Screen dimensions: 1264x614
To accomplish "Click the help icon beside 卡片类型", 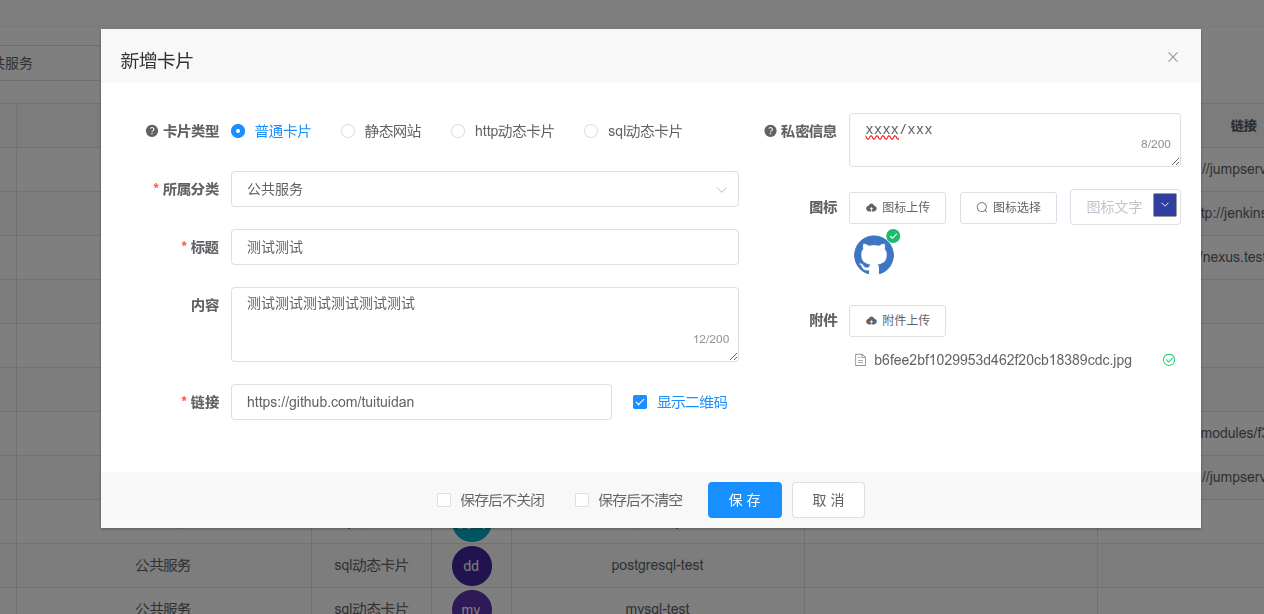I will [152, 131].
